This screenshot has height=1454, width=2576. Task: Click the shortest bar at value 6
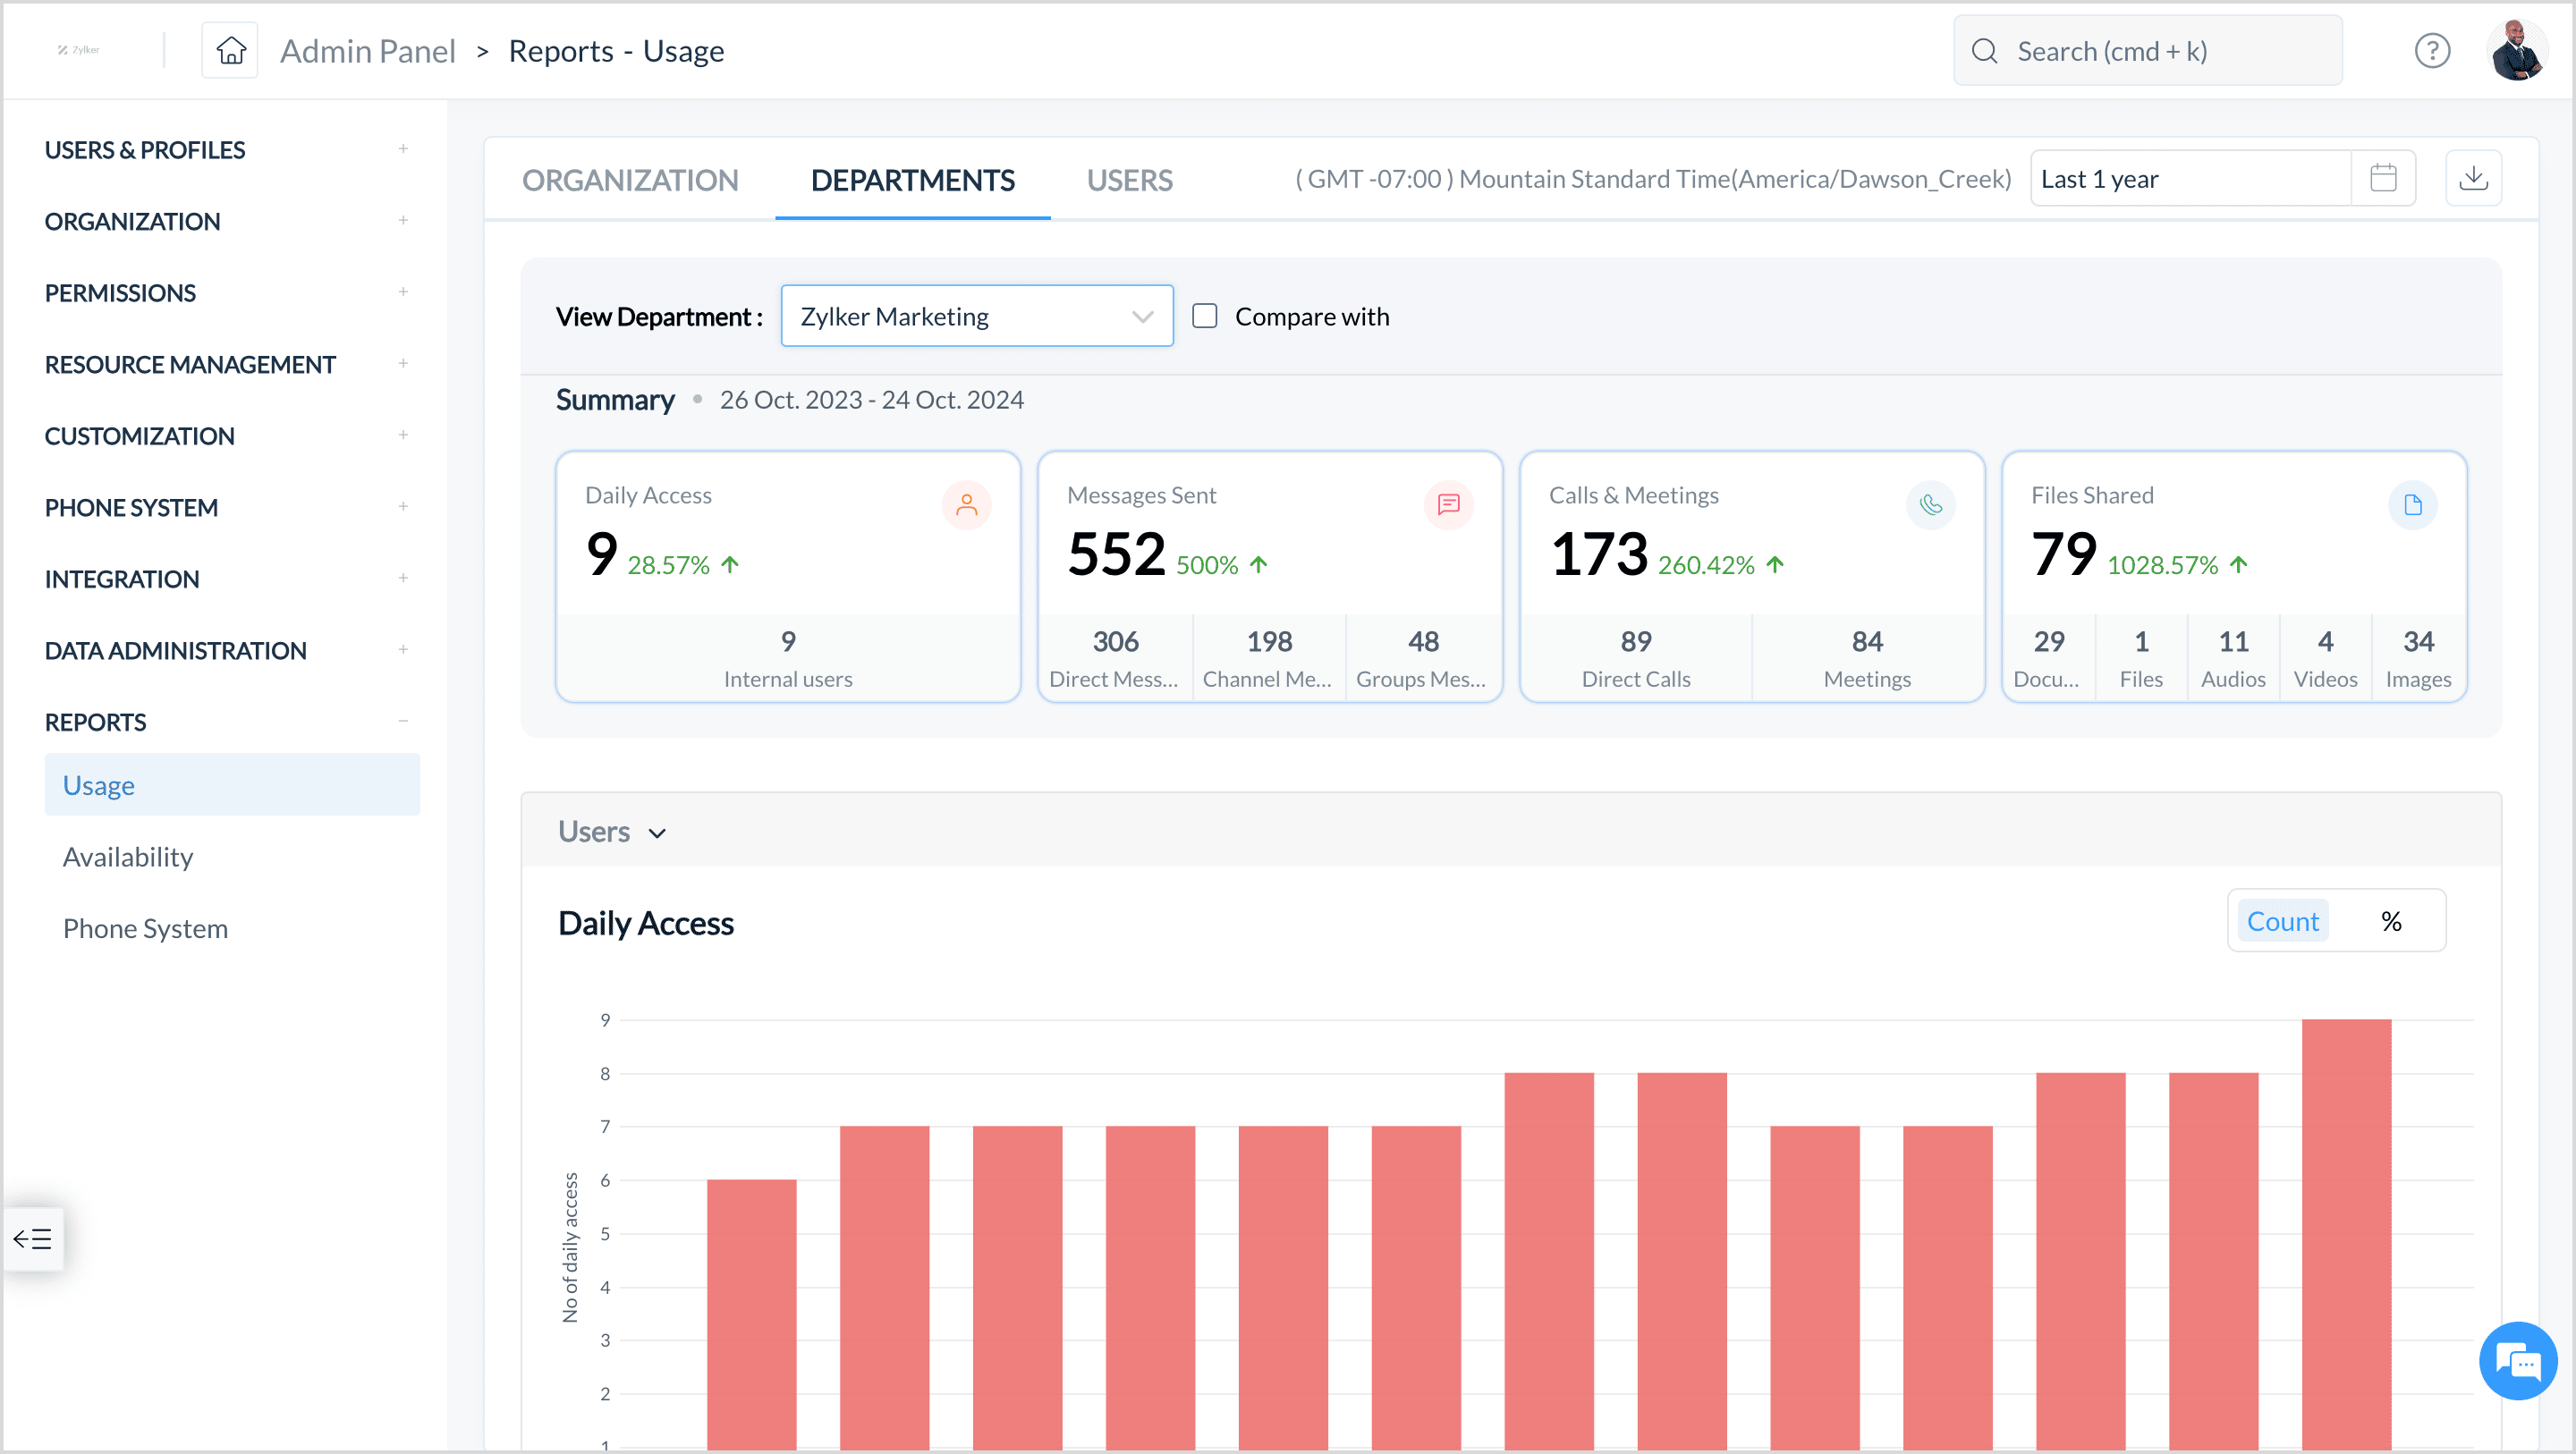pyautogui.click(x=752, y=1314)
